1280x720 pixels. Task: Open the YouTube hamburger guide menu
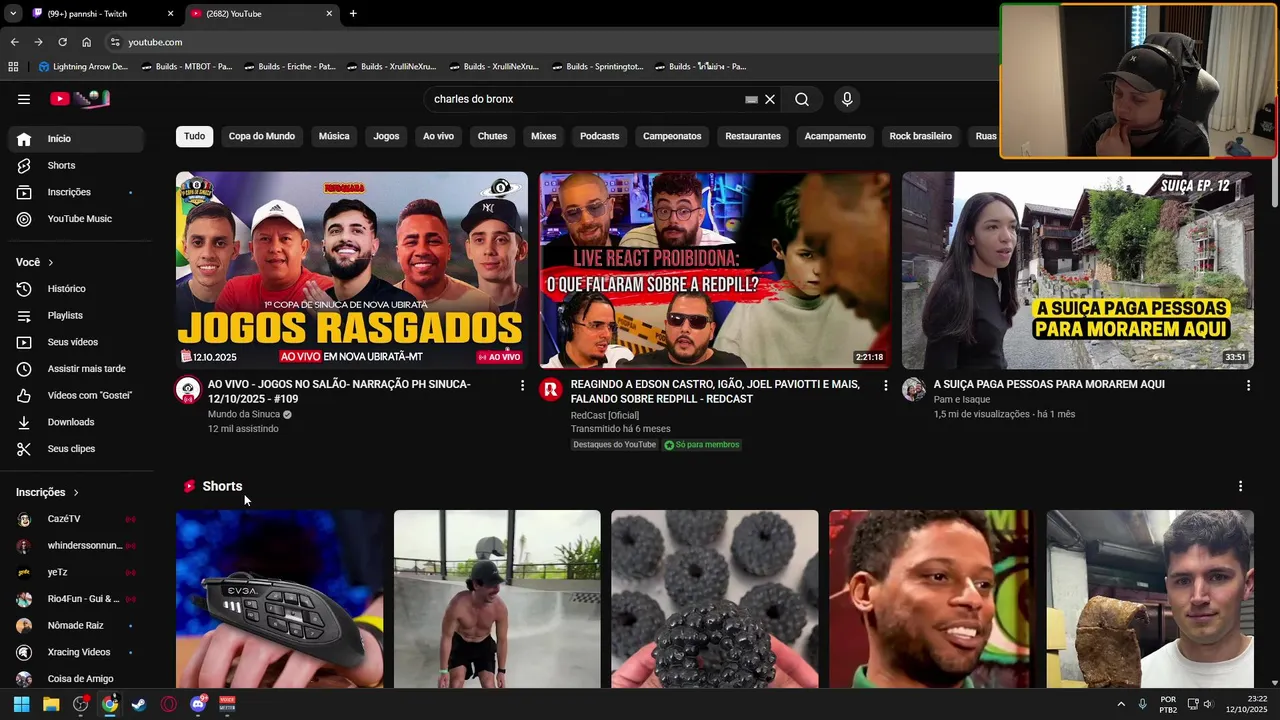point(24,99)
